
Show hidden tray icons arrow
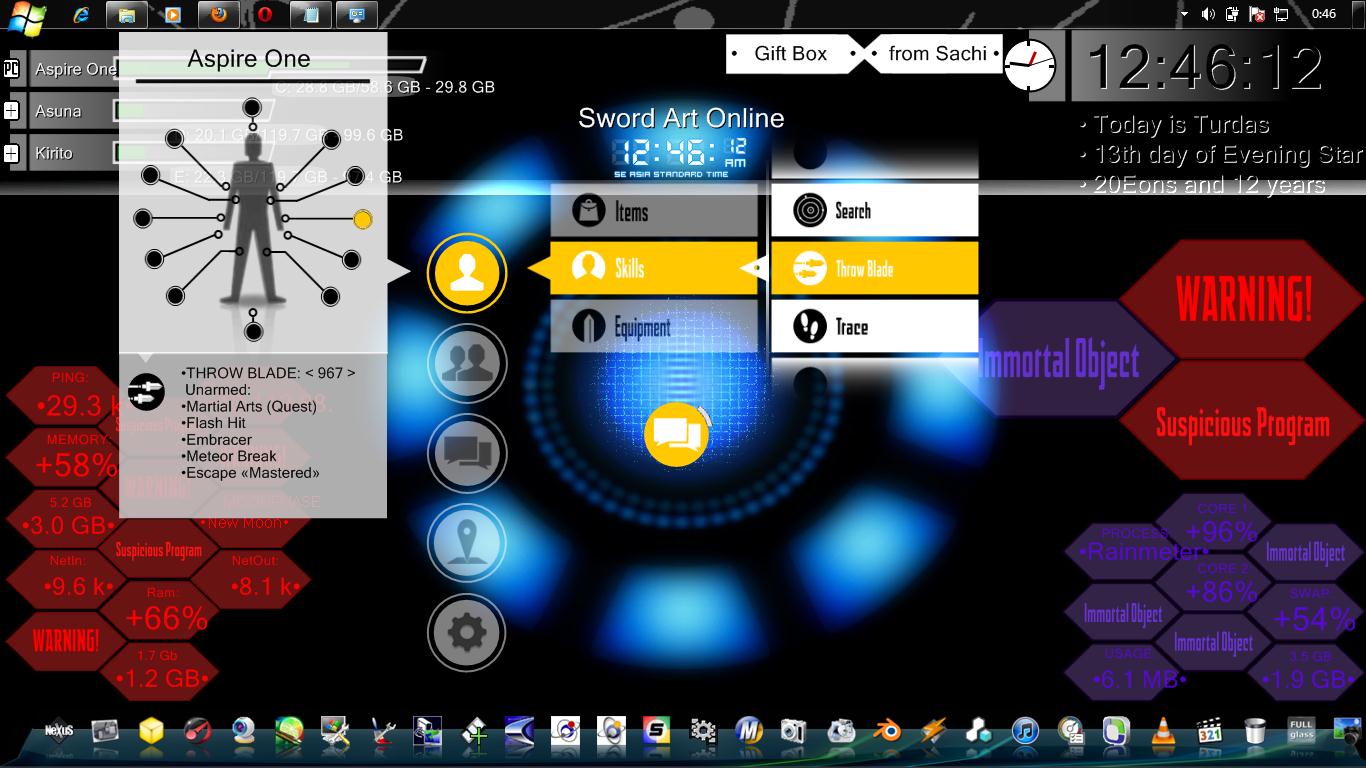tap(1184, 14)
